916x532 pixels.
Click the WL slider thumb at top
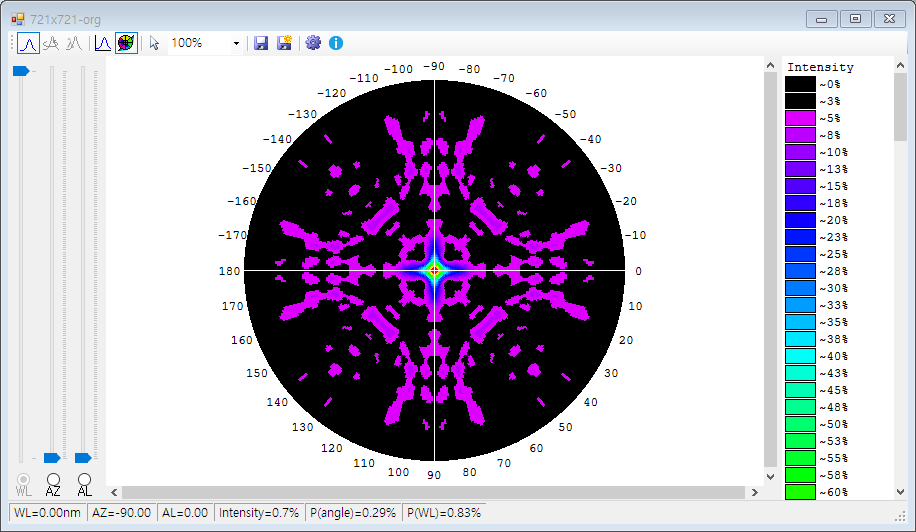coord(20,71)
